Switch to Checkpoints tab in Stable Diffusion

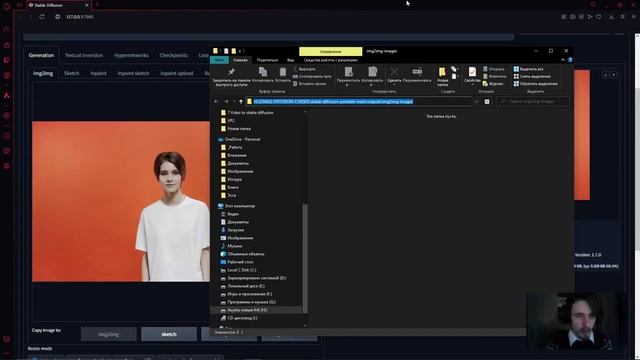tap(173, 55)
